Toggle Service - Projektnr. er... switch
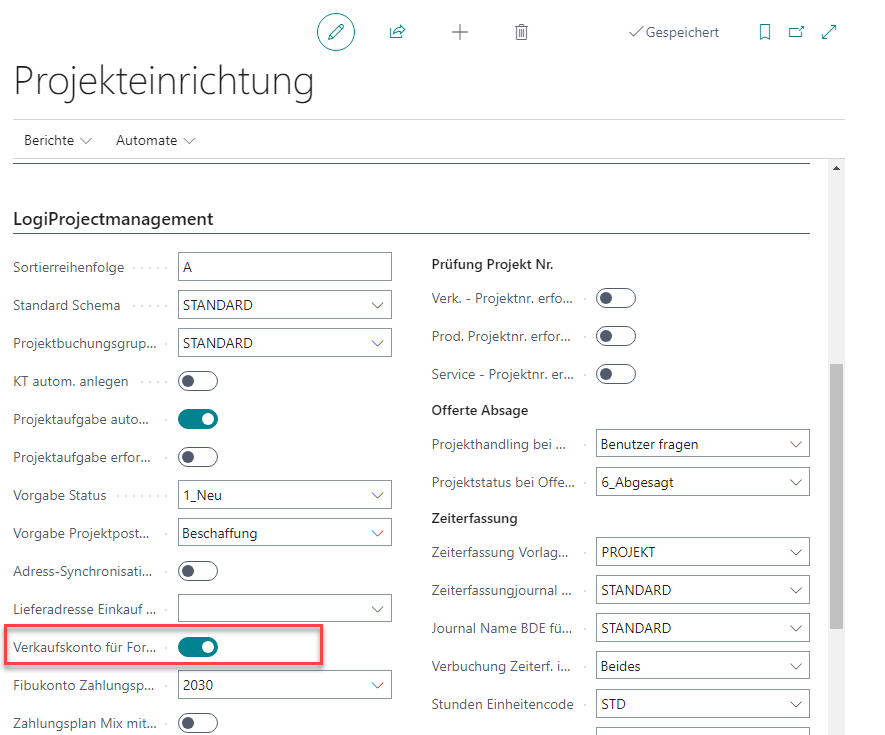Screen dimensions: 885x735 coord(616,374)
